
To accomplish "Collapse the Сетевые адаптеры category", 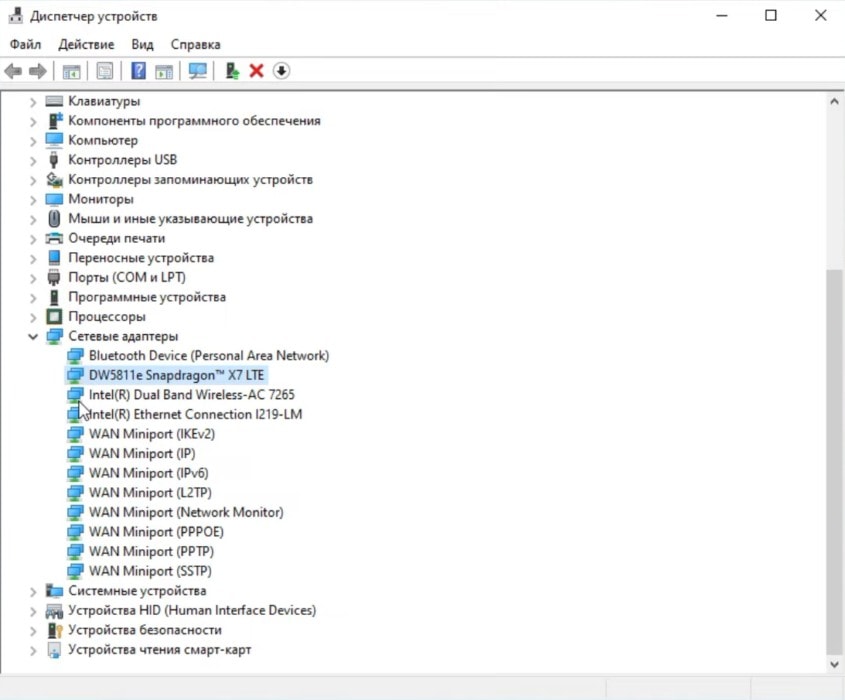I will [33, 337].
